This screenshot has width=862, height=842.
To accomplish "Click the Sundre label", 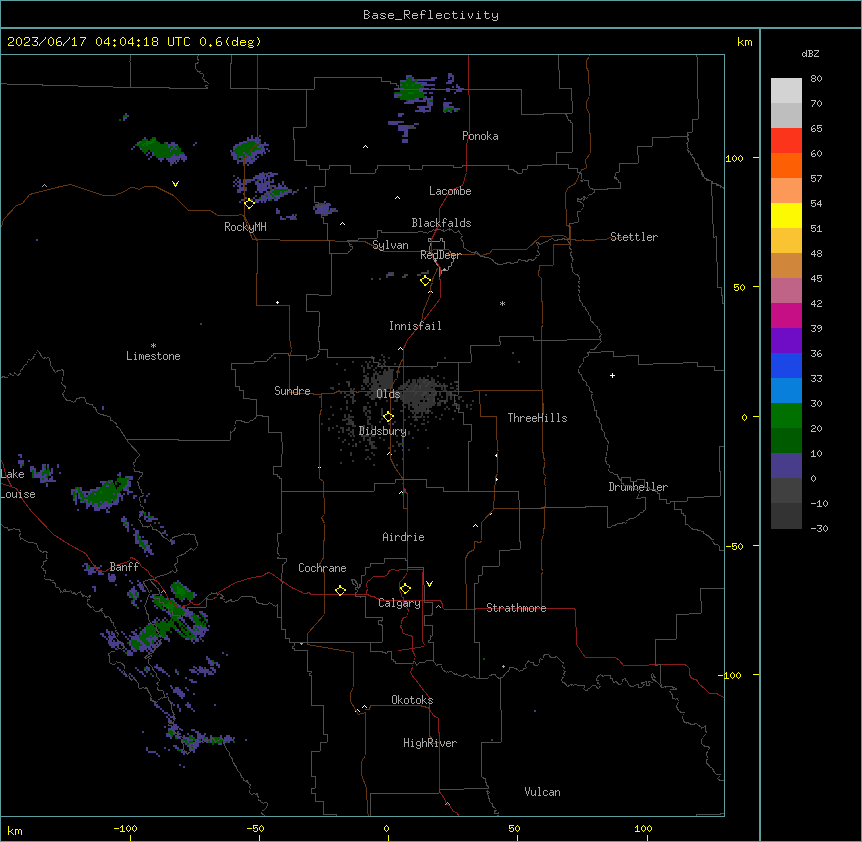I will click(292, 391).
